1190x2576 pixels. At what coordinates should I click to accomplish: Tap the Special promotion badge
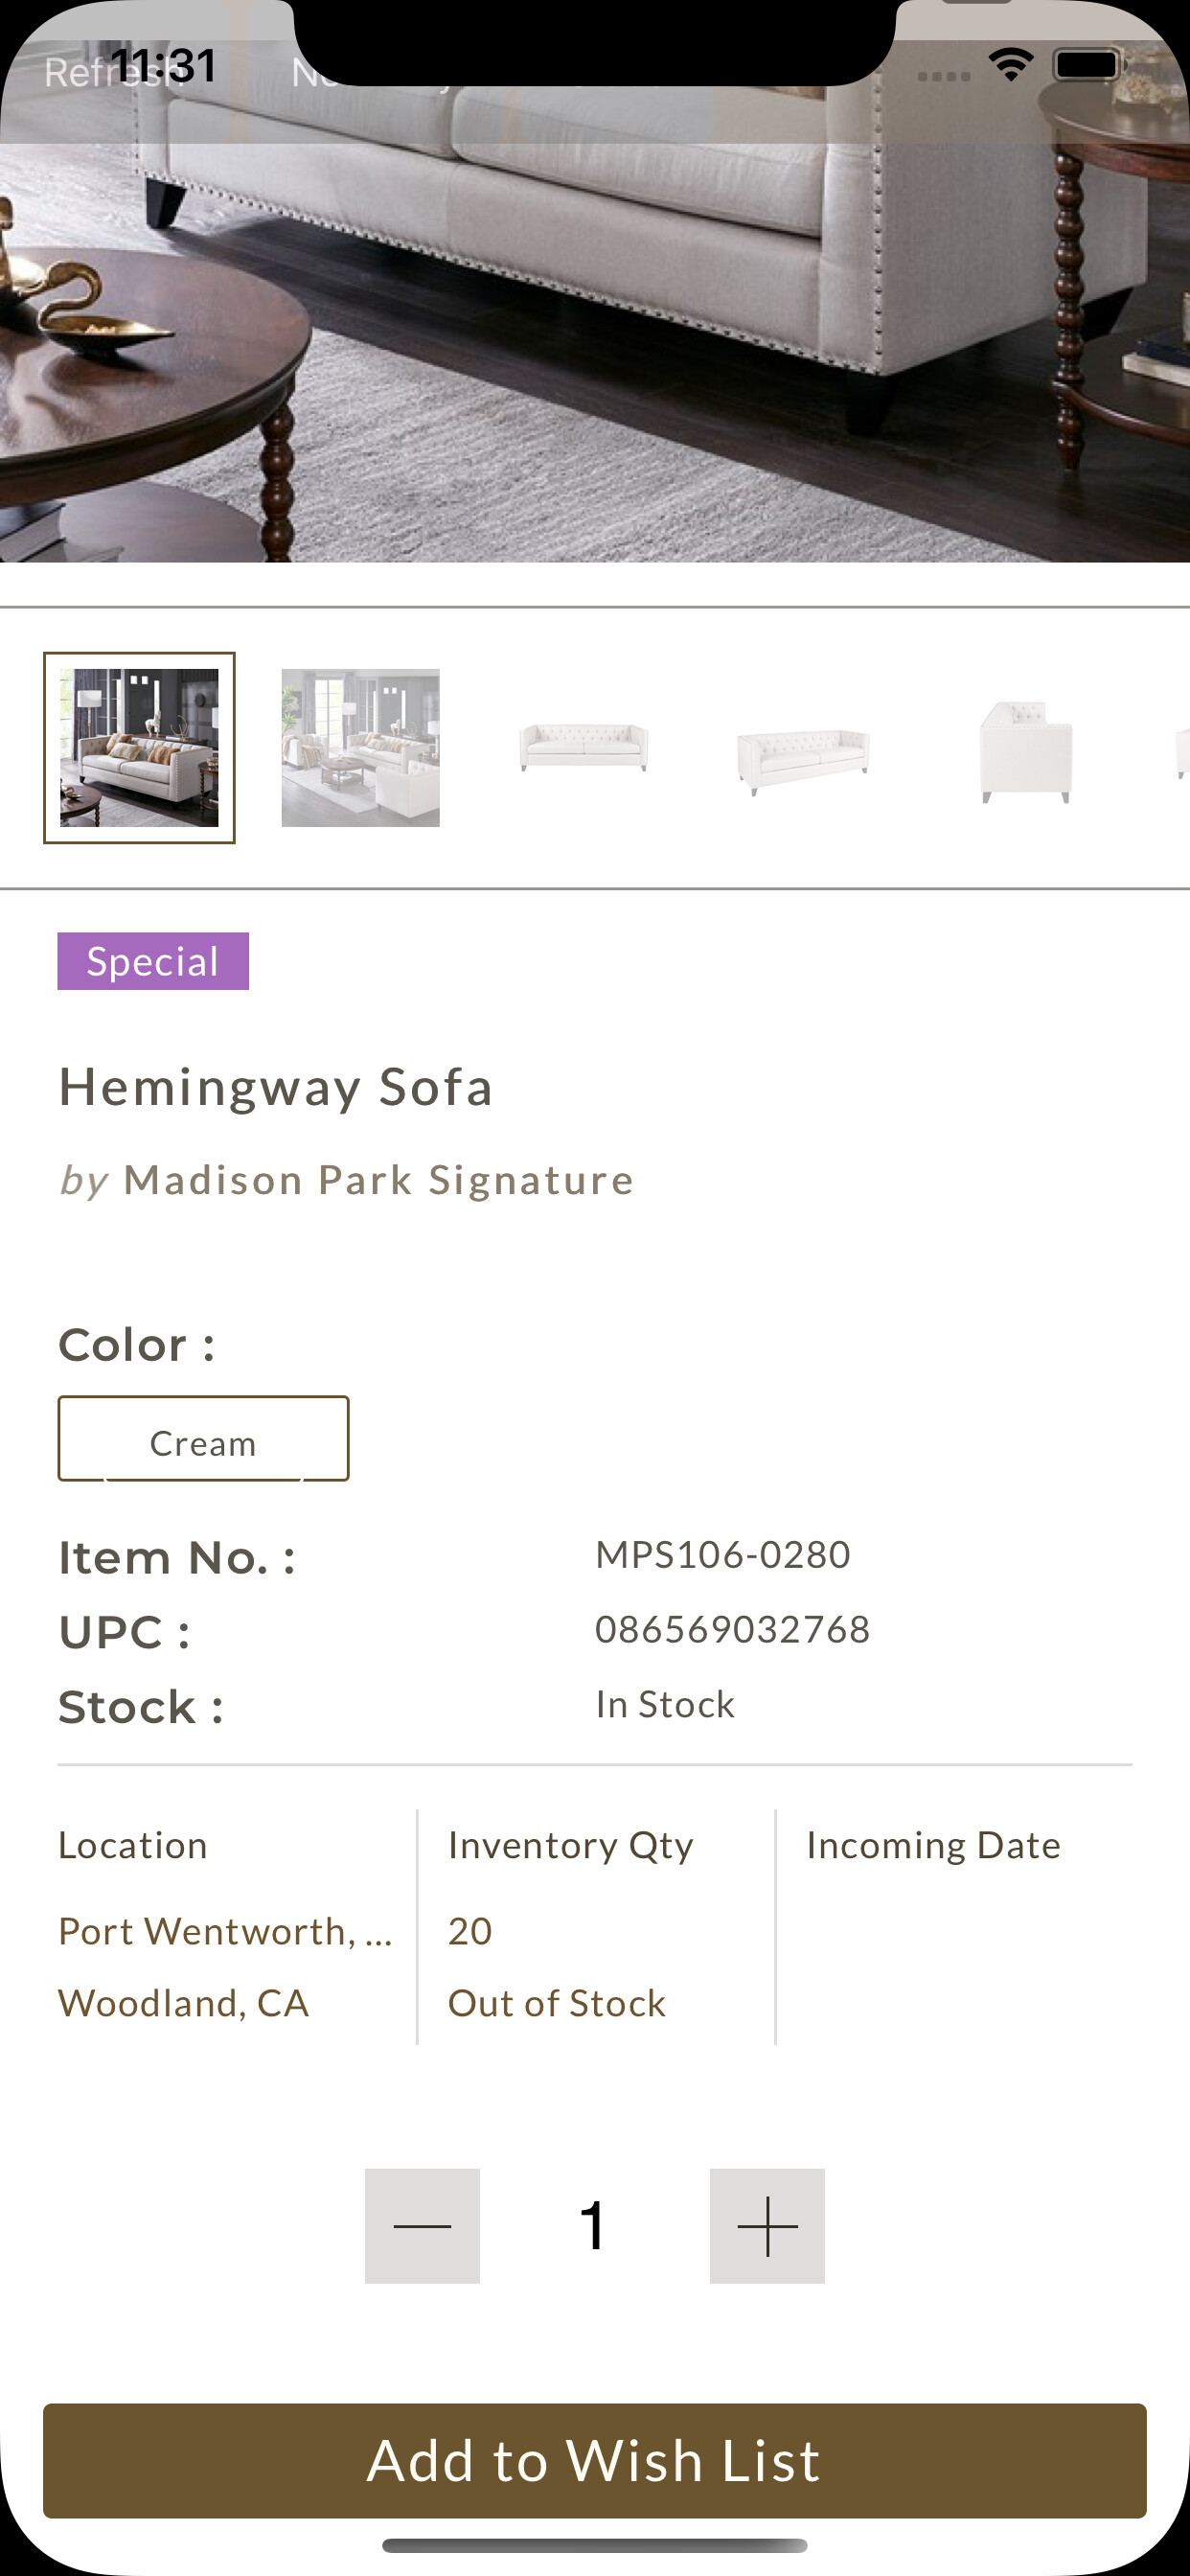pos(153,961)
